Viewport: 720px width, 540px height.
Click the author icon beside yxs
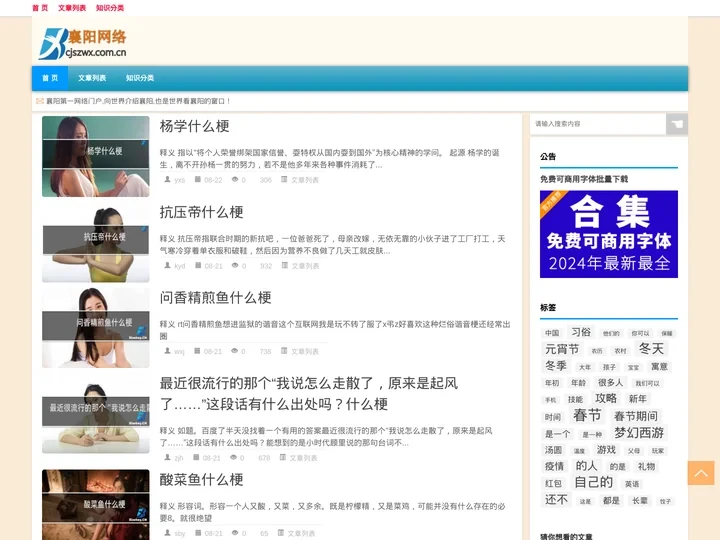click(x=168, y=180)
